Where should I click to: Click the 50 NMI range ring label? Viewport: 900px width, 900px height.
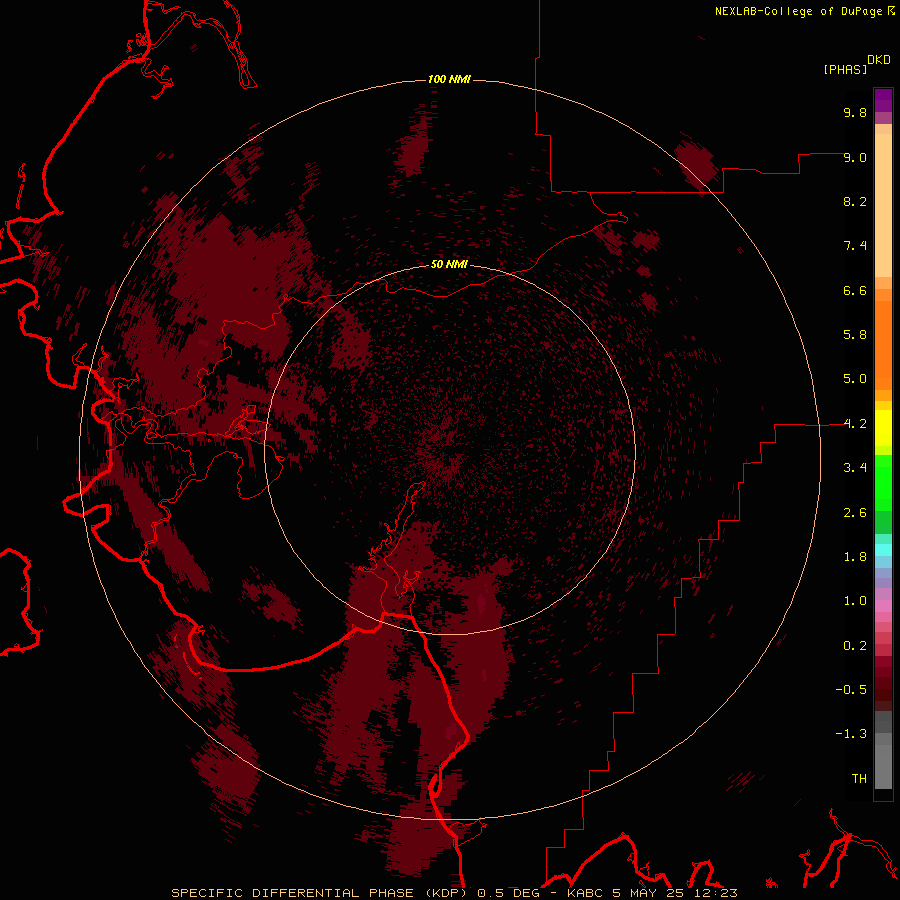coord(449,265)
